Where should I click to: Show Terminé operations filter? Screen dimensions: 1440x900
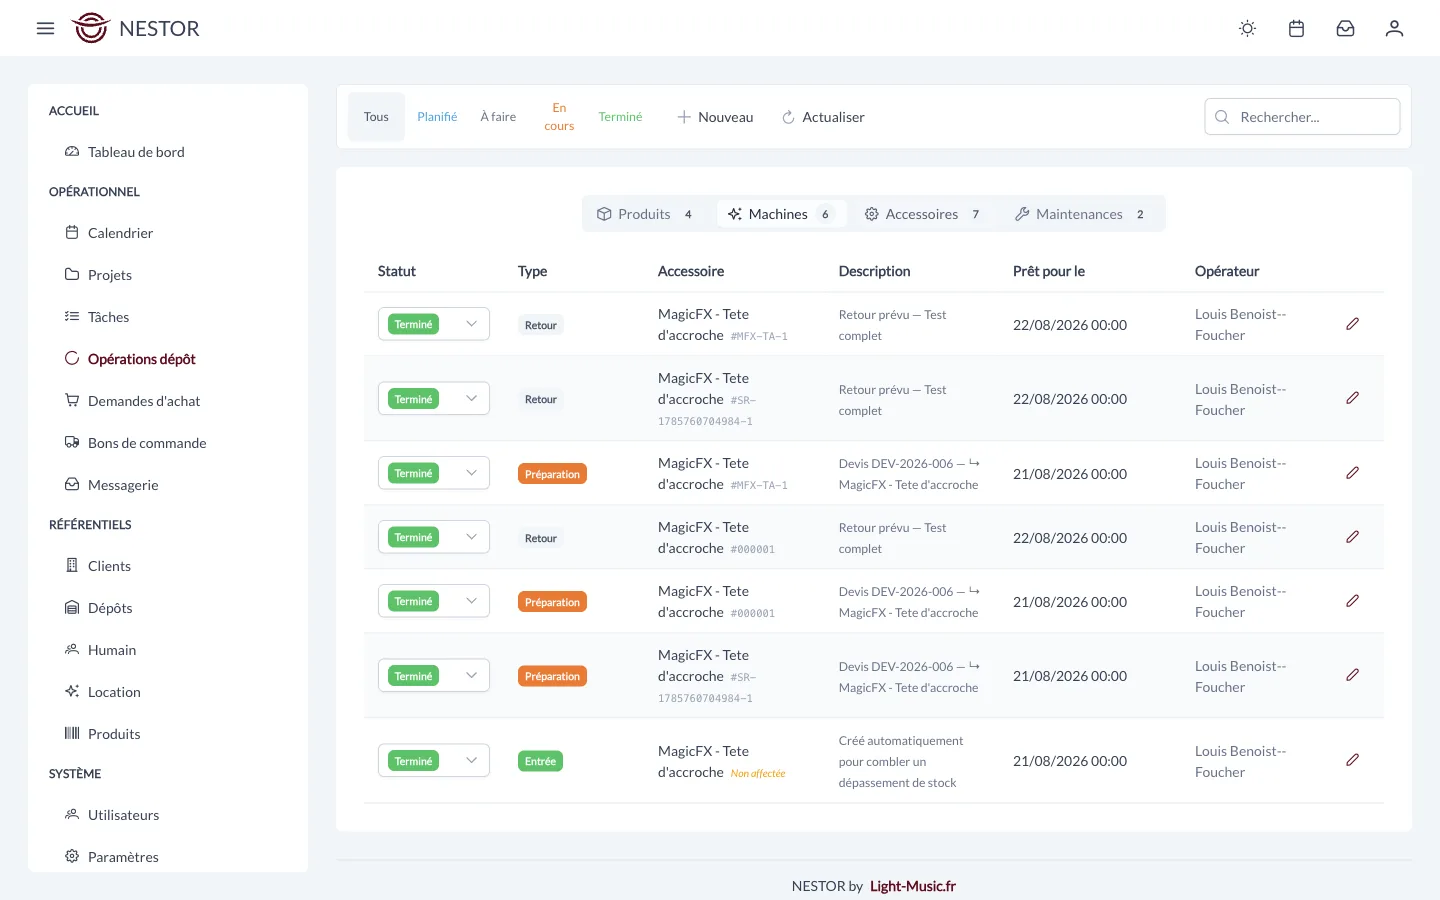click(x=620, y=117)
